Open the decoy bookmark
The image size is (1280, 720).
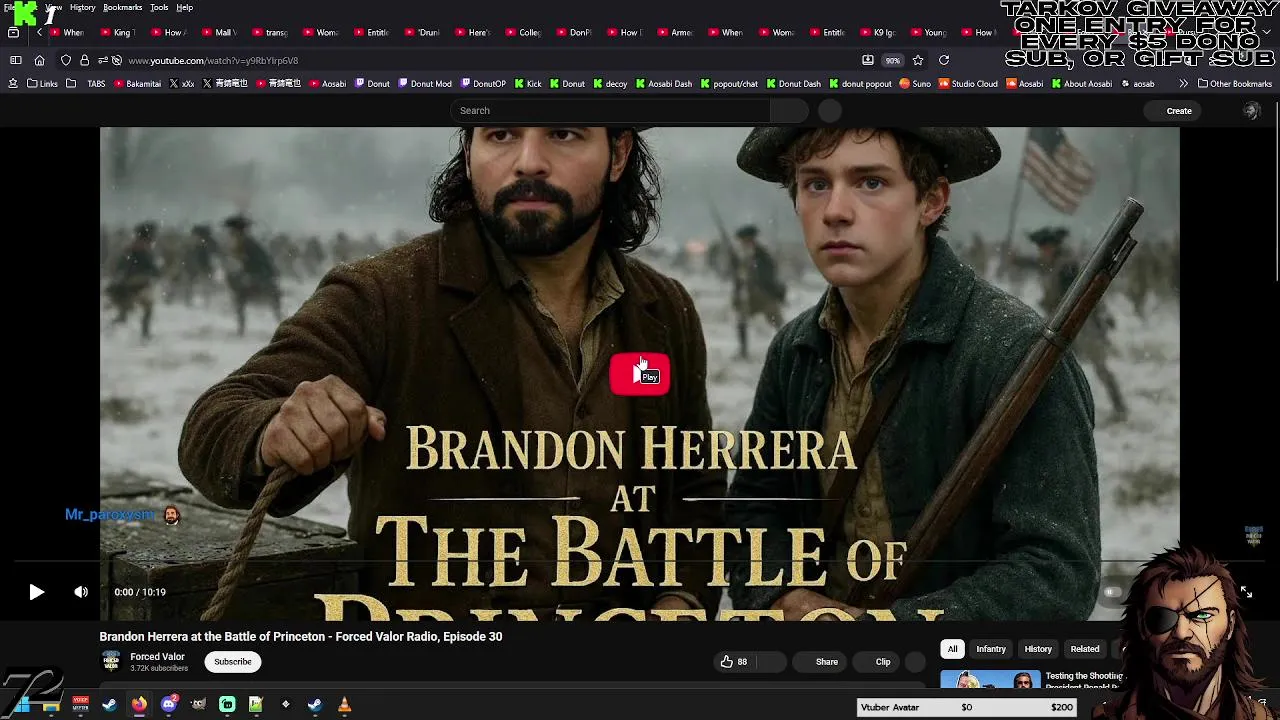tap(610, 84)
